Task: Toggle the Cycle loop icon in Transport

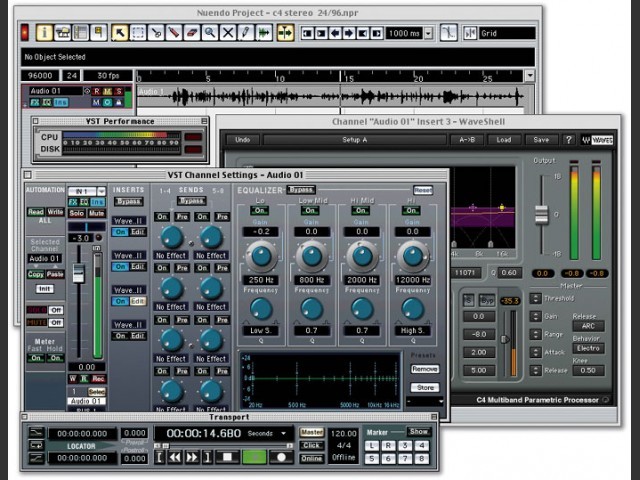Action: coord(36,445)
